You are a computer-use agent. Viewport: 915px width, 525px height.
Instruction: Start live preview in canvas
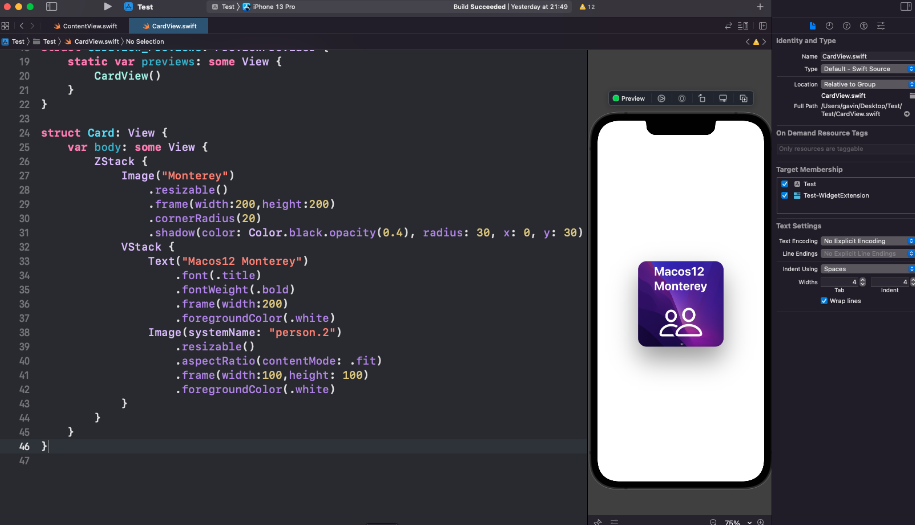[661, 99]
